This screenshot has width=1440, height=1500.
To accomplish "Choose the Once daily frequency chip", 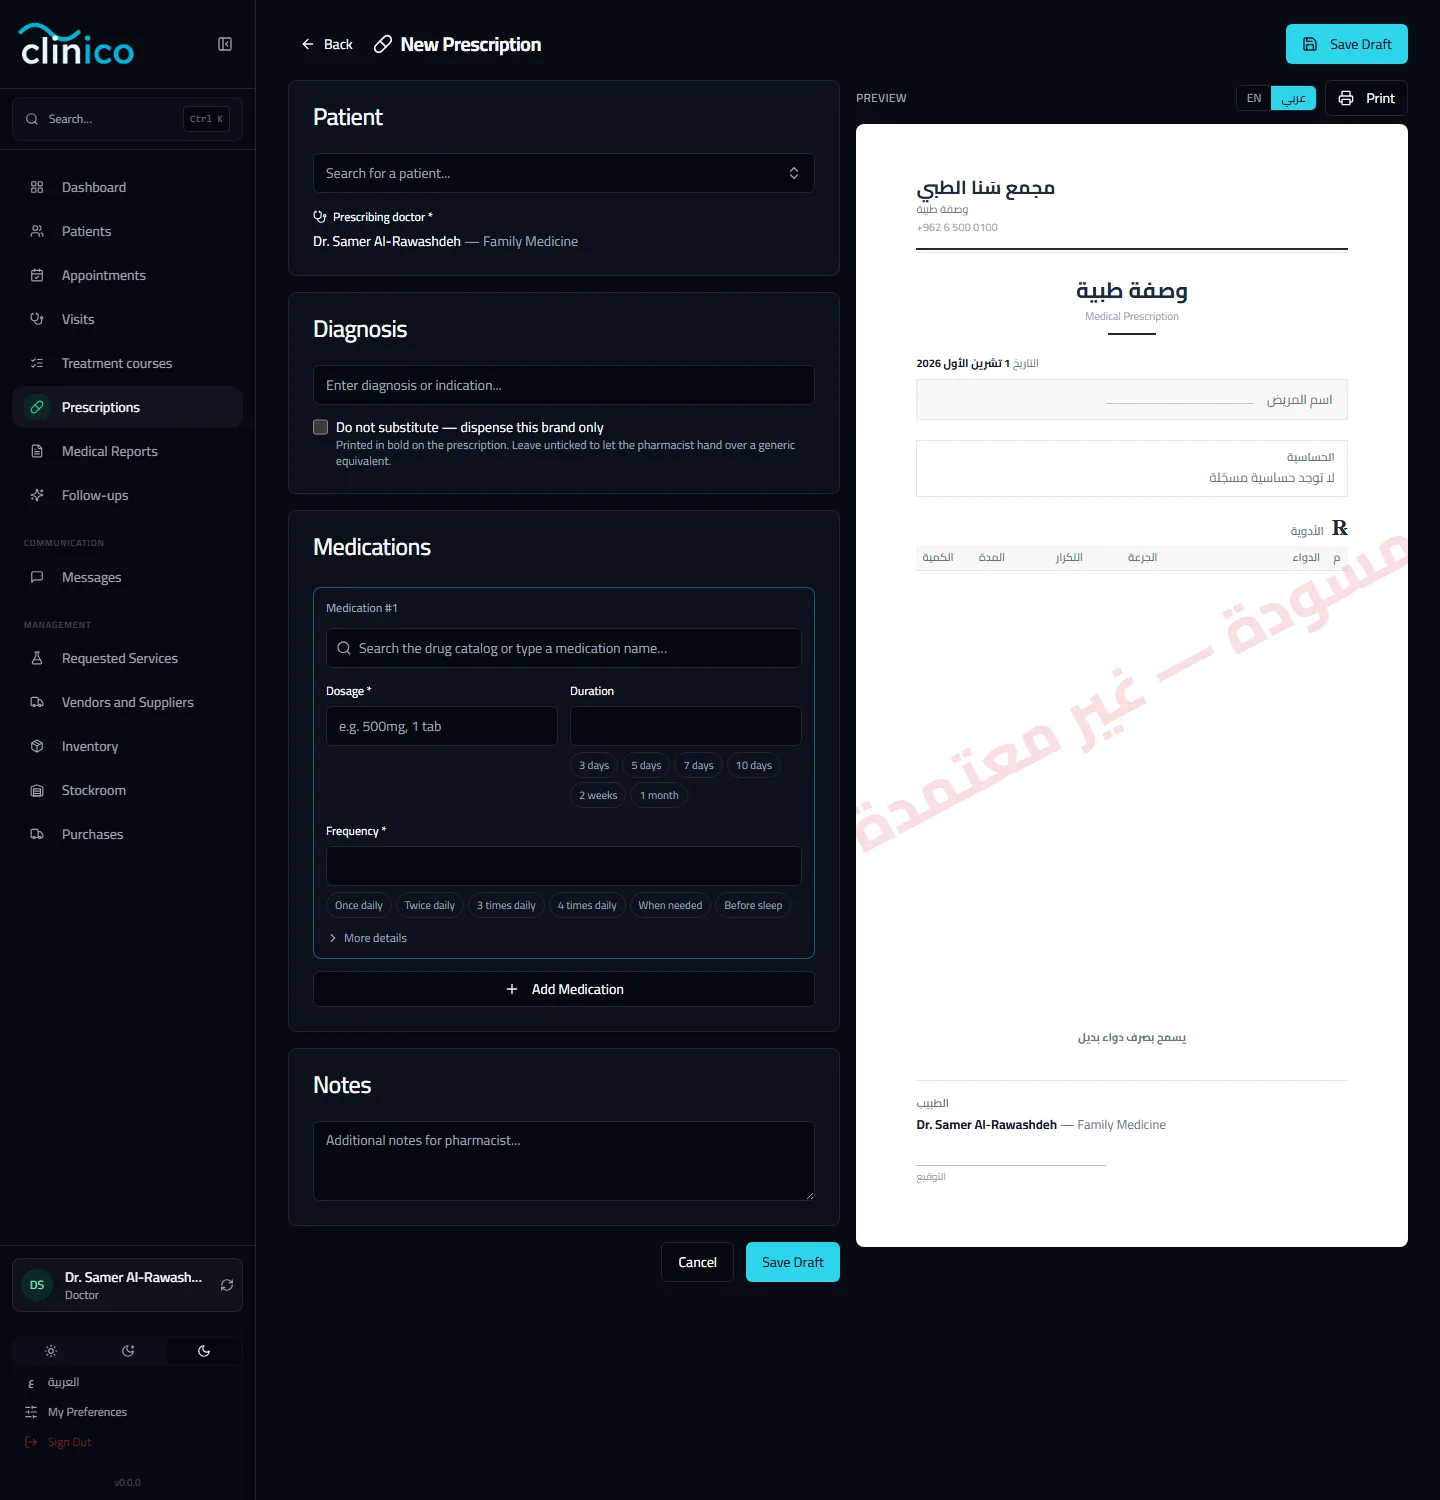I will tap(359, 906).
